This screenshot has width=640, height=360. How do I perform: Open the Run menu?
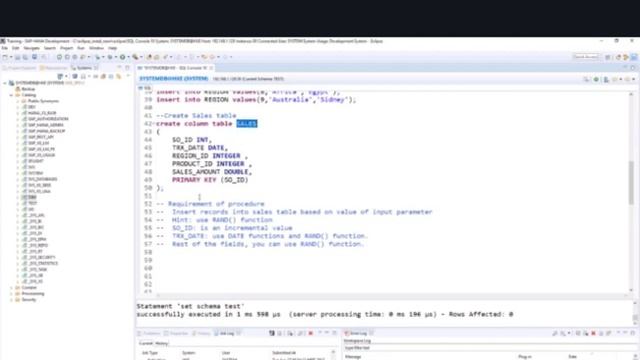tap(81, 48)
